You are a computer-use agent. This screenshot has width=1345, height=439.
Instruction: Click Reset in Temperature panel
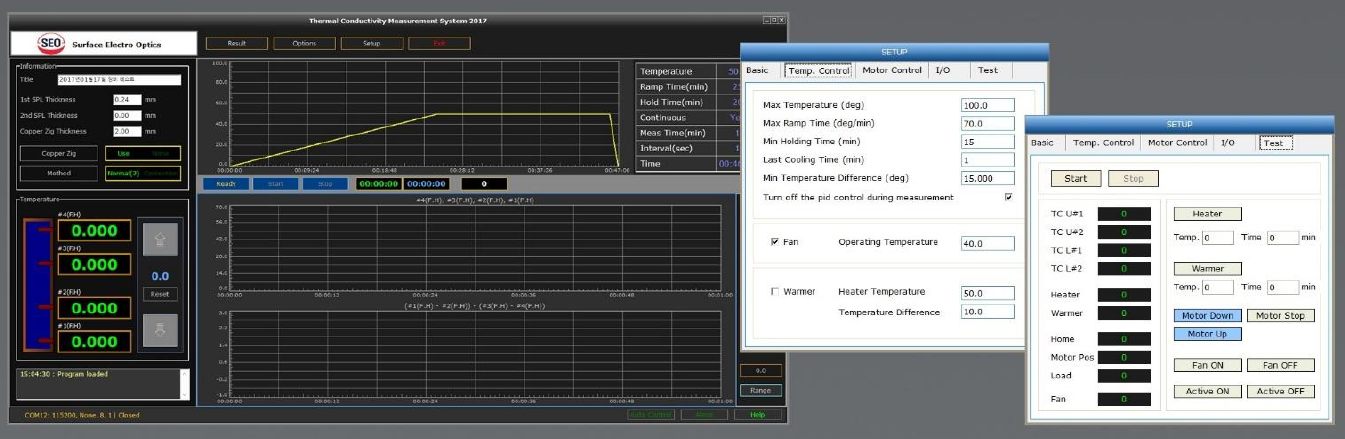tap(159, 294)
